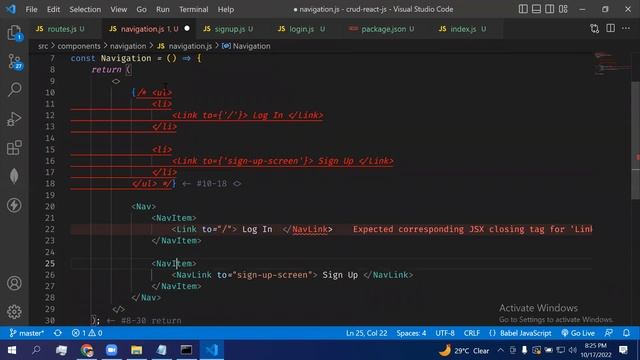
Task: Open the terminal window from the taskbar
Action: tap(186, 350)
